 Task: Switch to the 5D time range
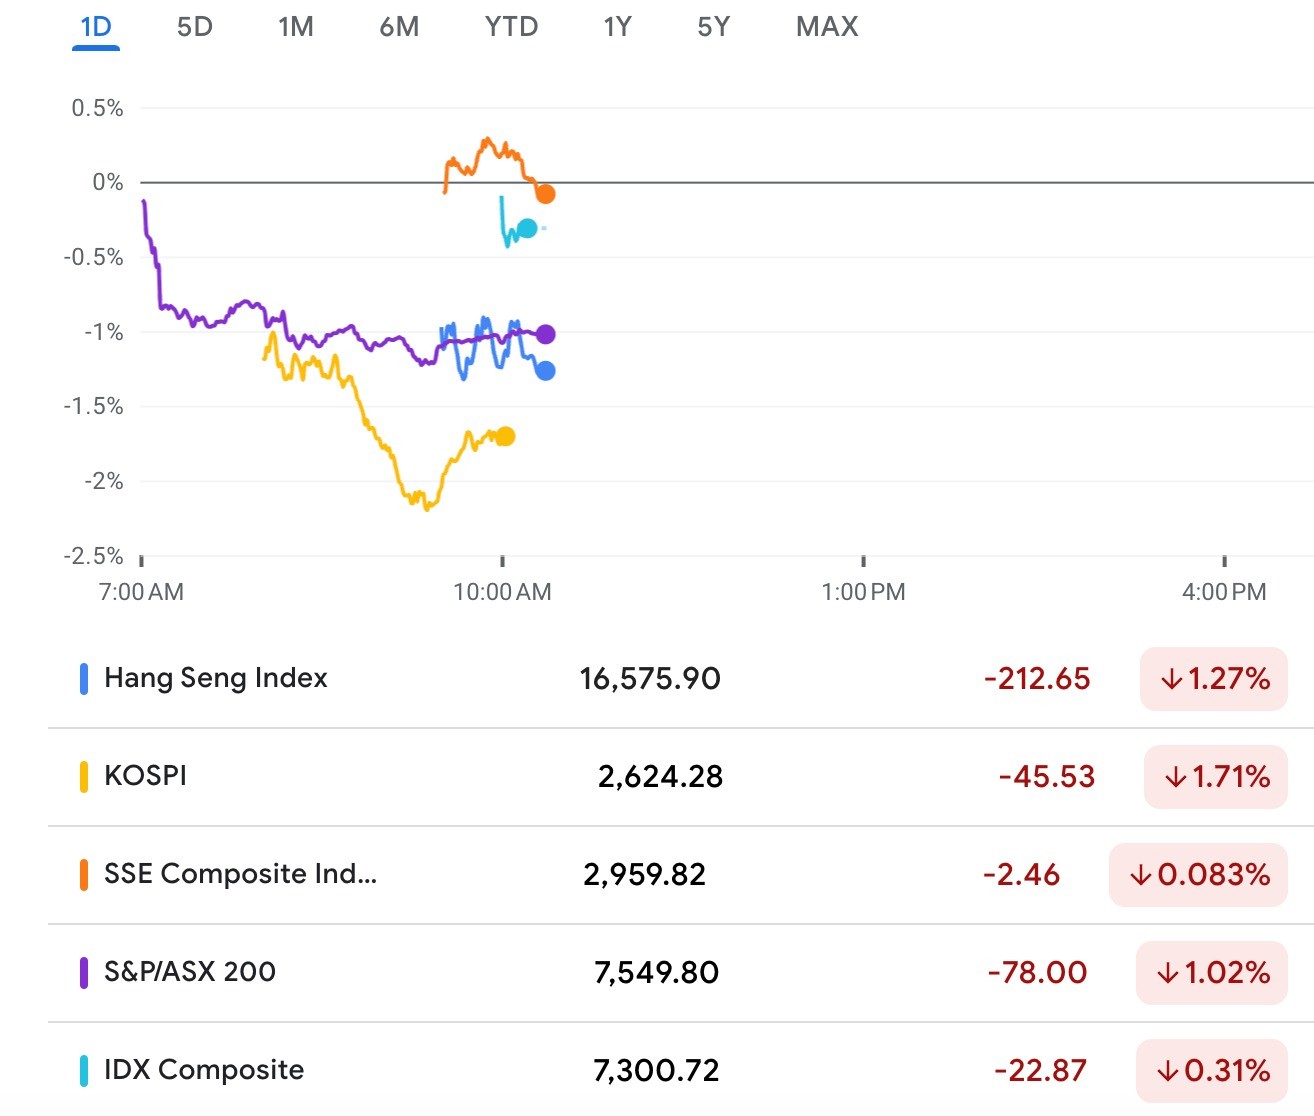(x=195, y=26)
